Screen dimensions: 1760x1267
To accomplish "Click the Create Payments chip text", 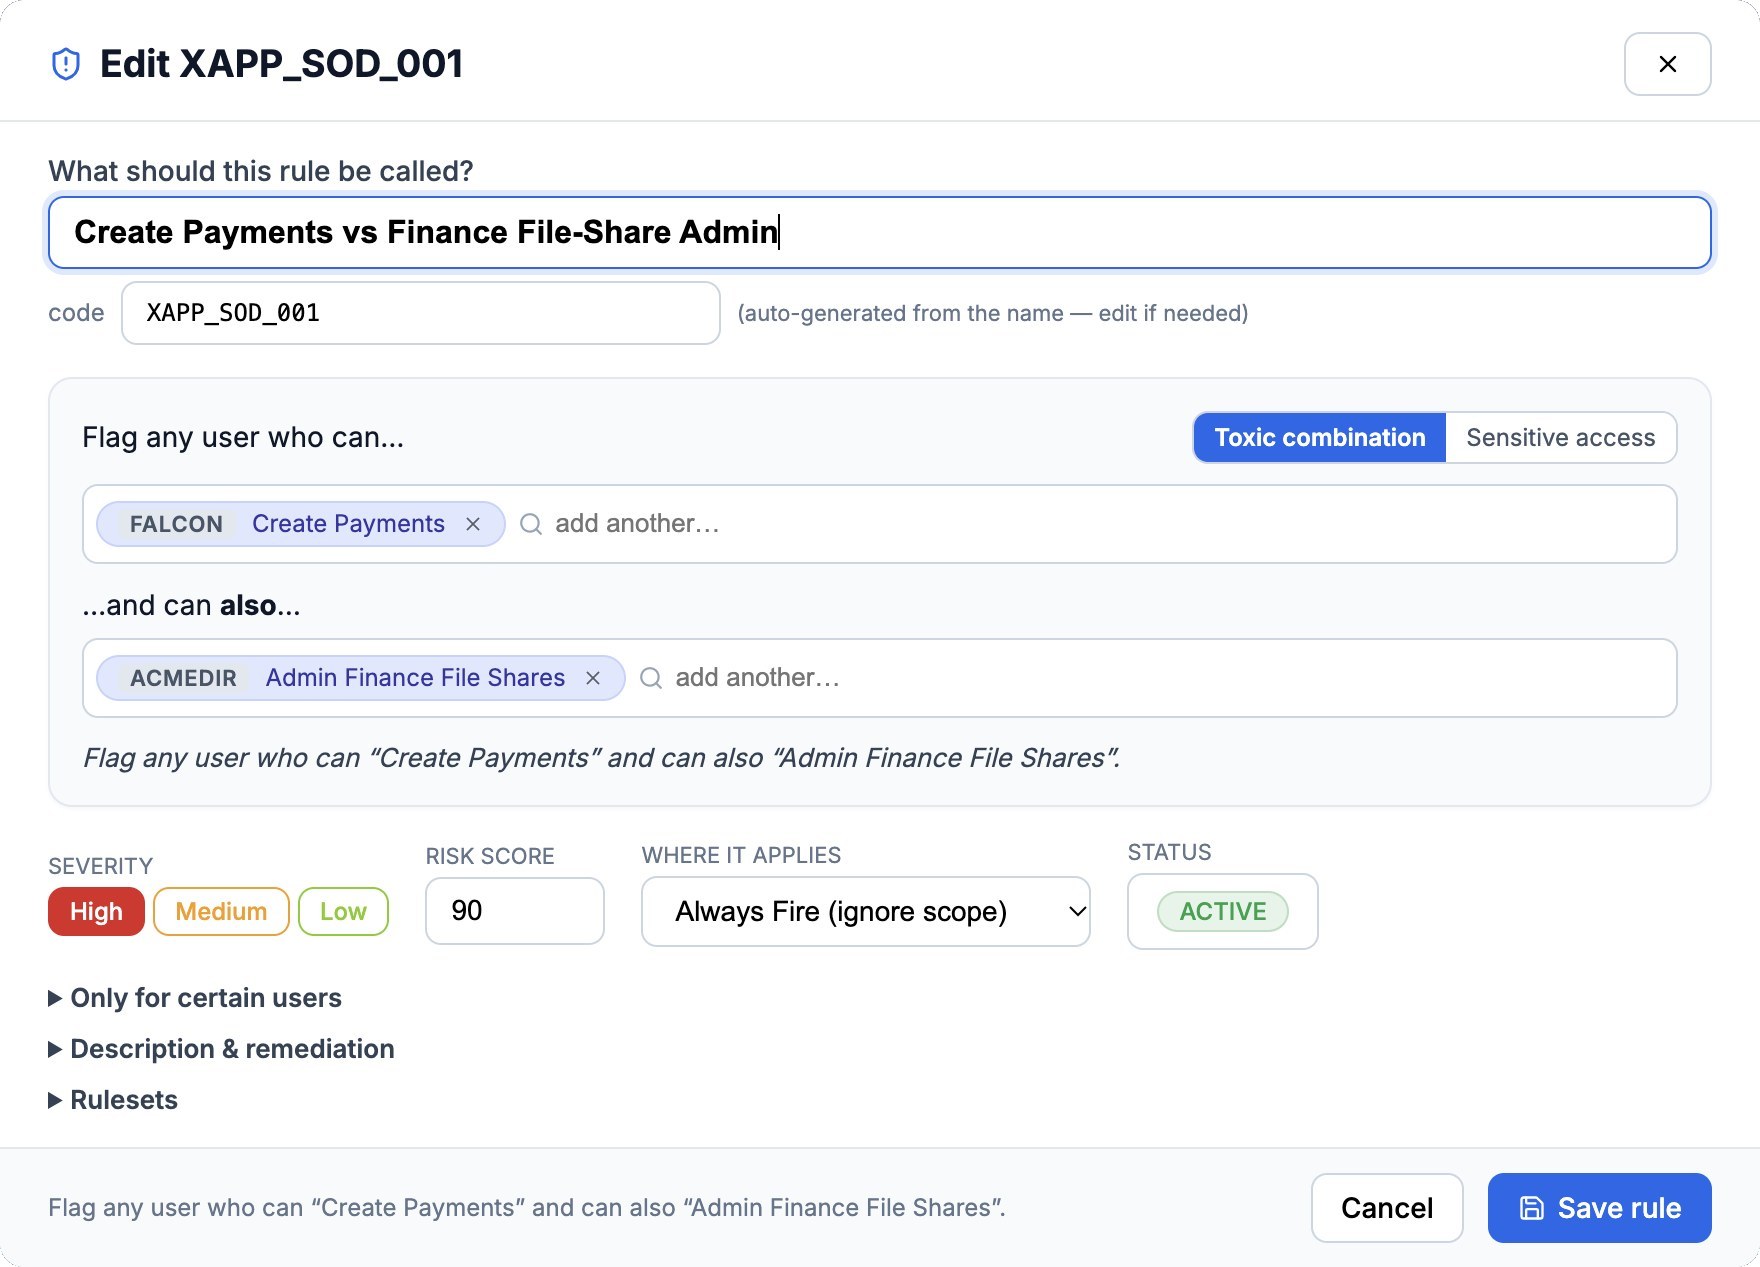I will tap(348, 524).
